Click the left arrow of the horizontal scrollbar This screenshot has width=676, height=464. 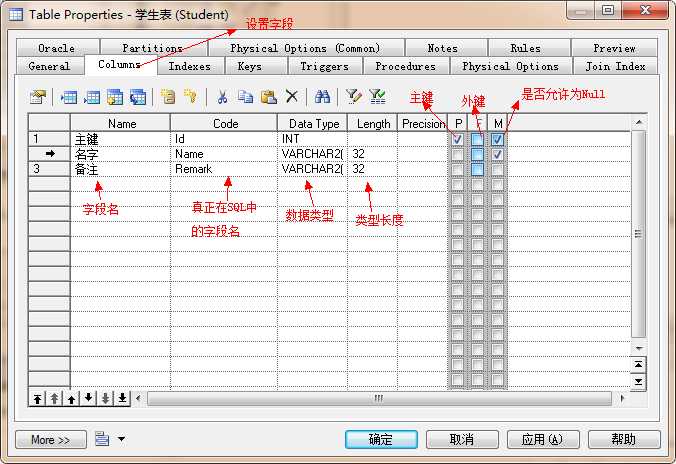click(138, 398)
